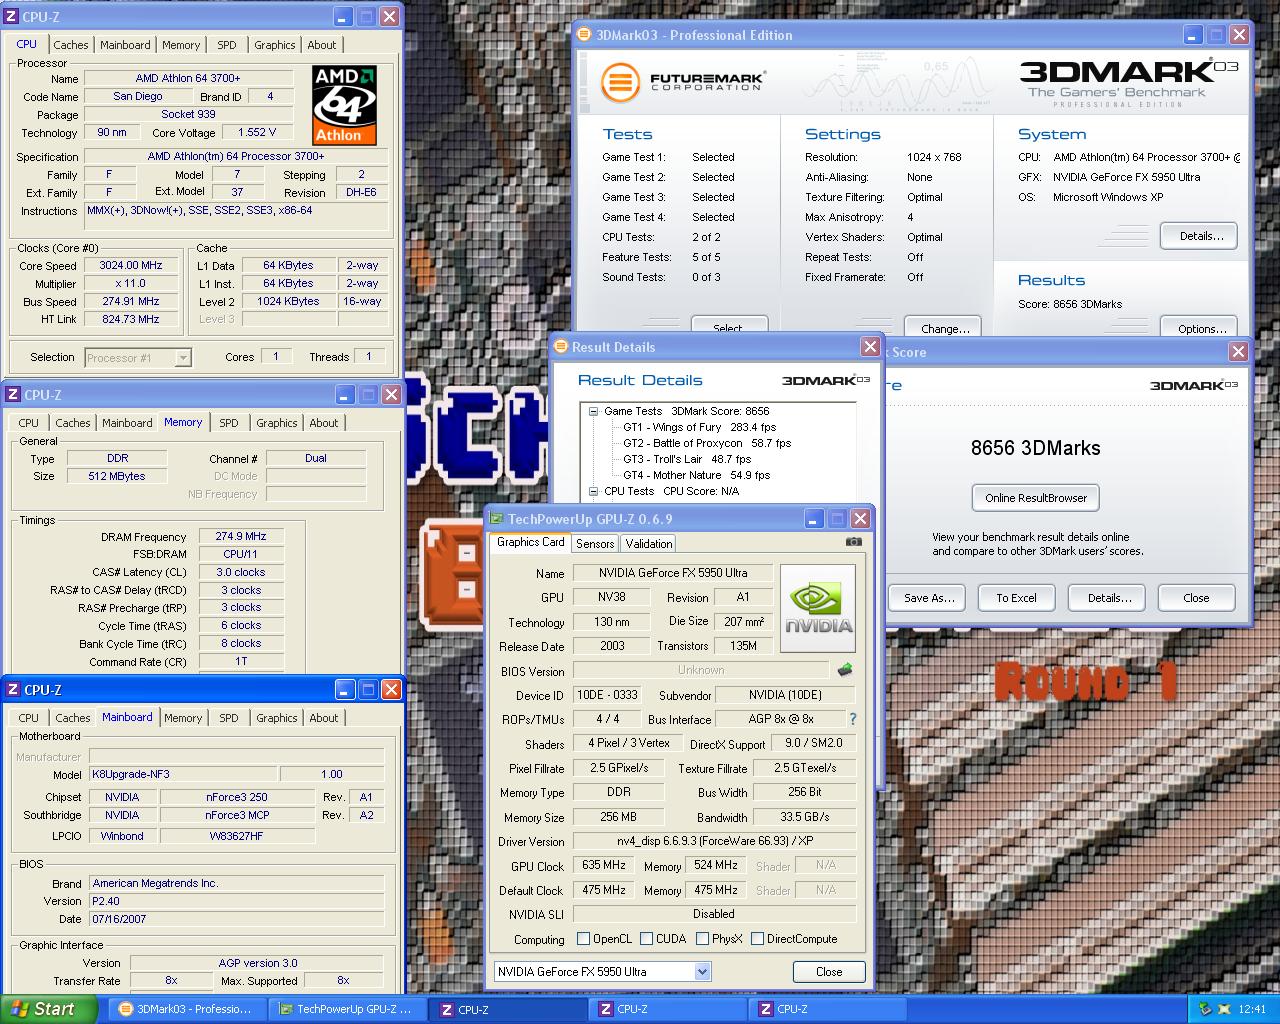Image resolution: width=1280 pixels, height=1024 pixels.
Task: Click the GPU-Z window title bar icon
Action: point(495,519)
